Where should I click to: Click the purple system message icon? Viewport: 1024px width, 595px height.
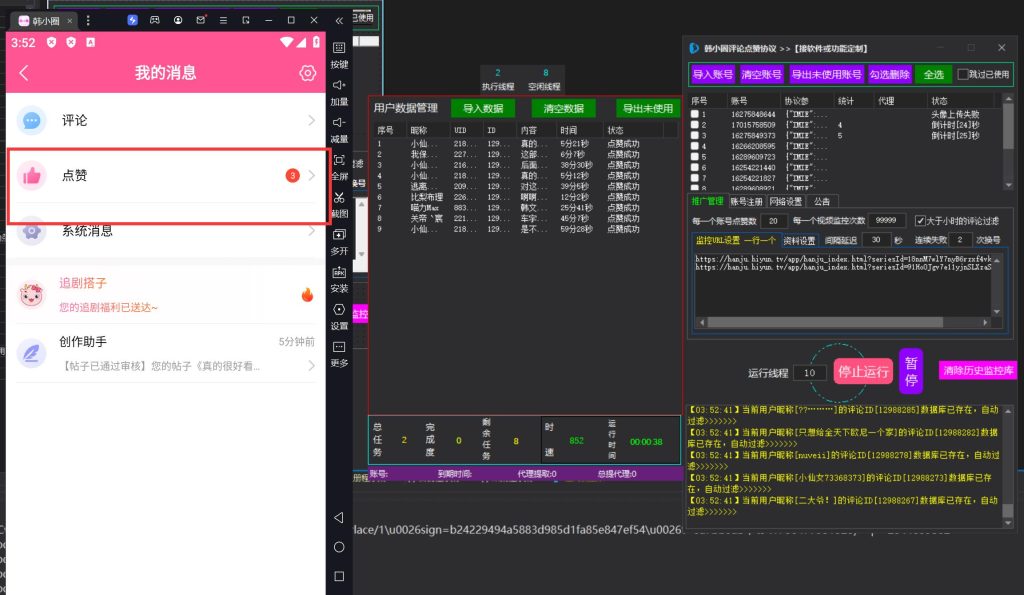point(31,231)
